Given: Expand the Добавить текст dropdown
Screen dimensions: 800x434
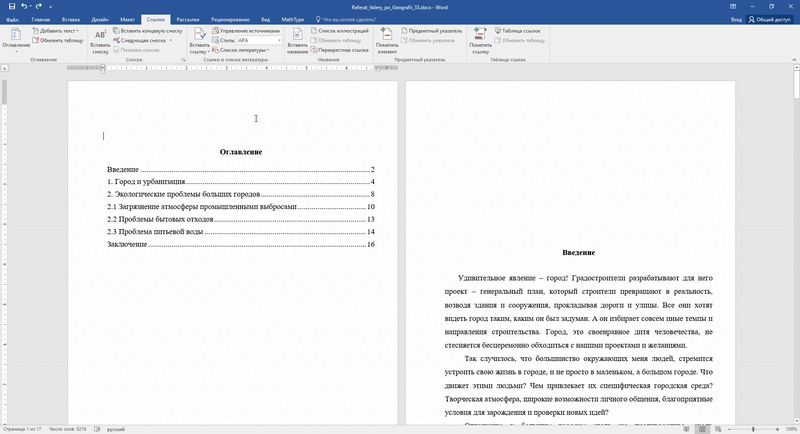Looking at the screenshot, I should coord(55,31).
